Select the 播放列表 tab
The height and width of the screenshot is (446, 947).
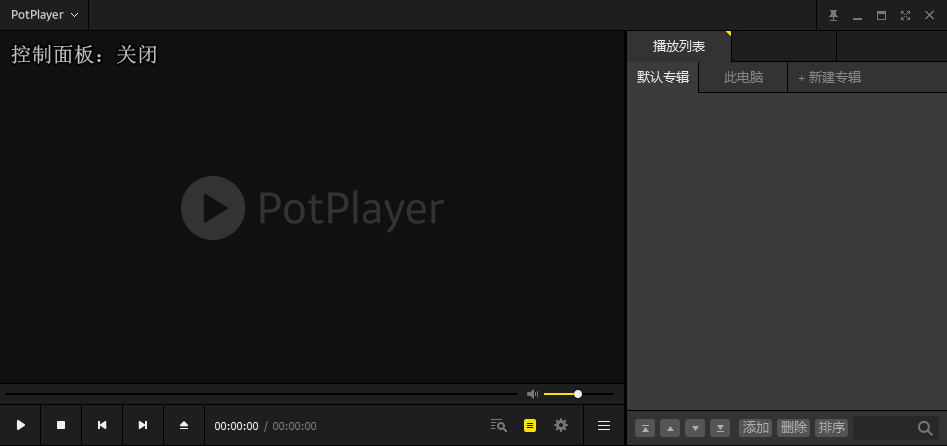[x=679, y=46]
